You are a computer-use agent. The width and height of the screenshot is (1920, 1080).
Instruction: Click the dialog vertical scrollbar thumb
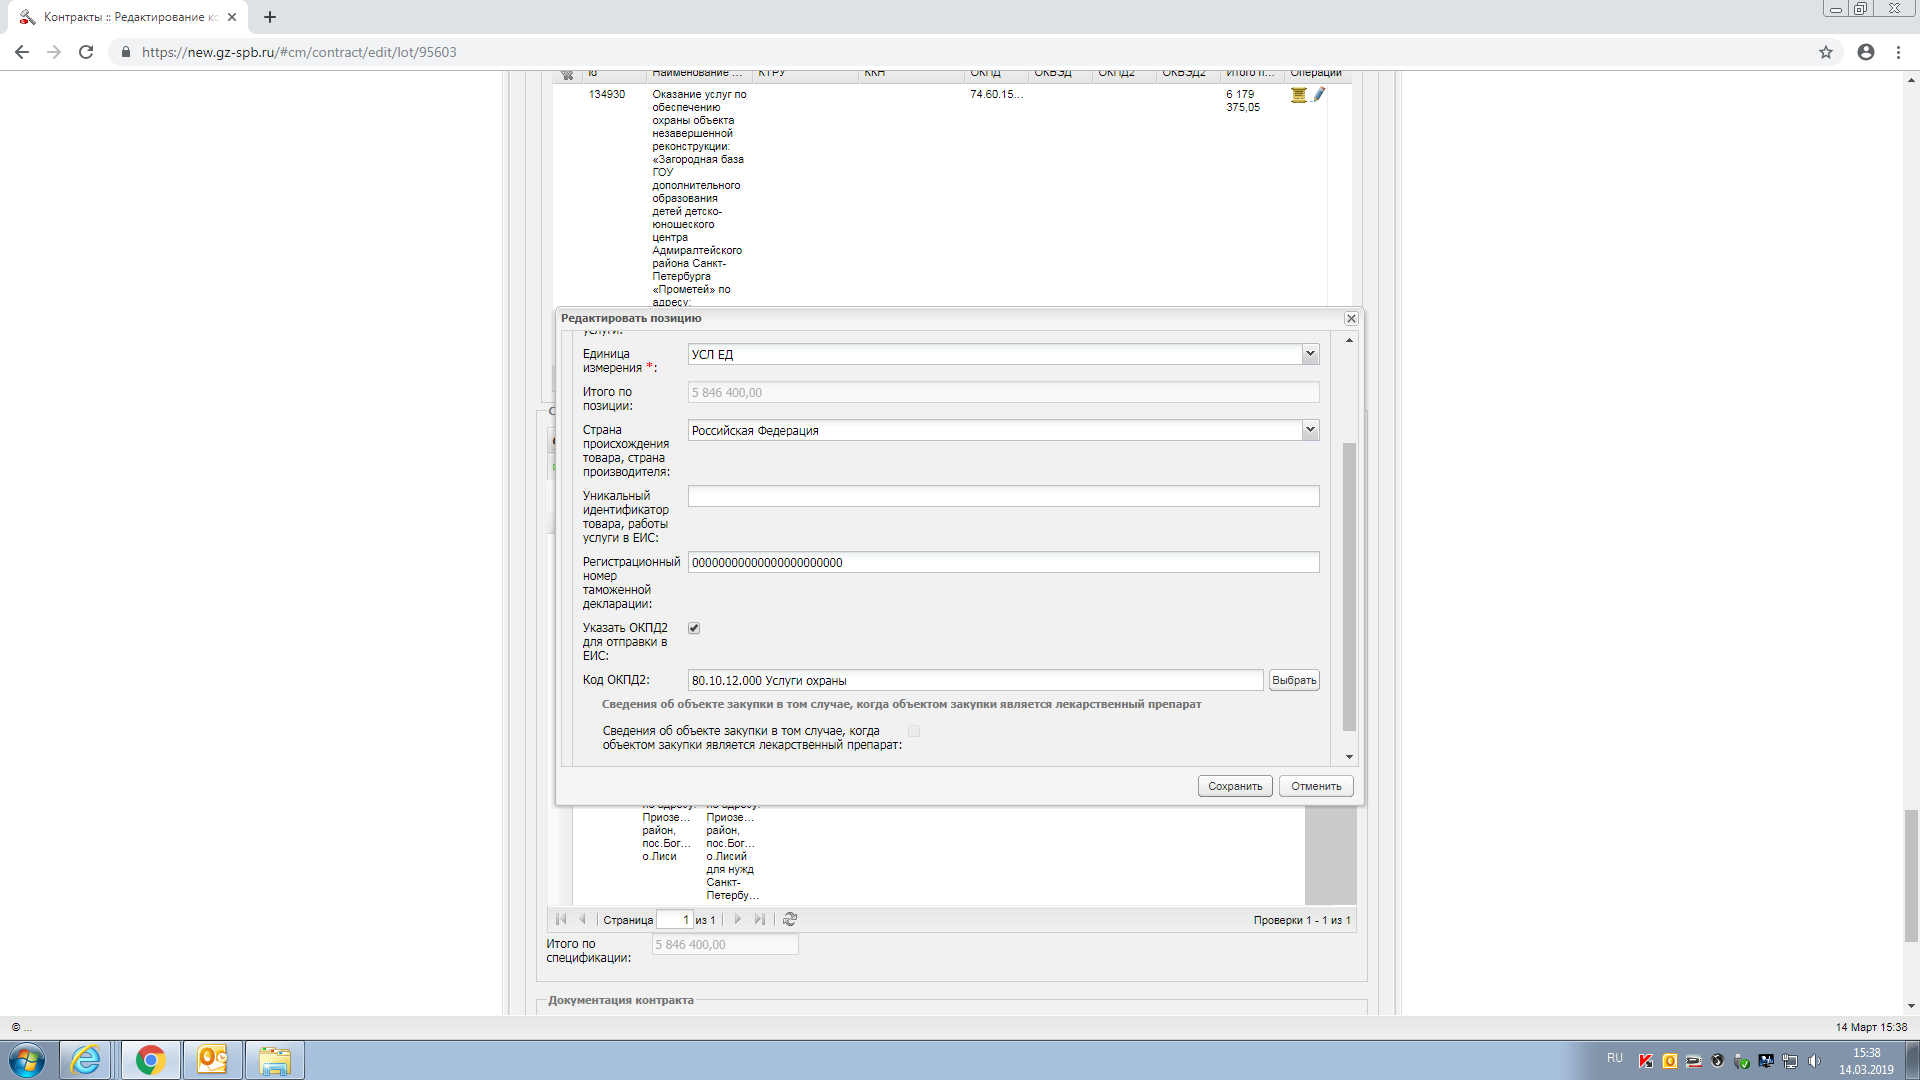pyautogui.click(x=1349, y=586)
